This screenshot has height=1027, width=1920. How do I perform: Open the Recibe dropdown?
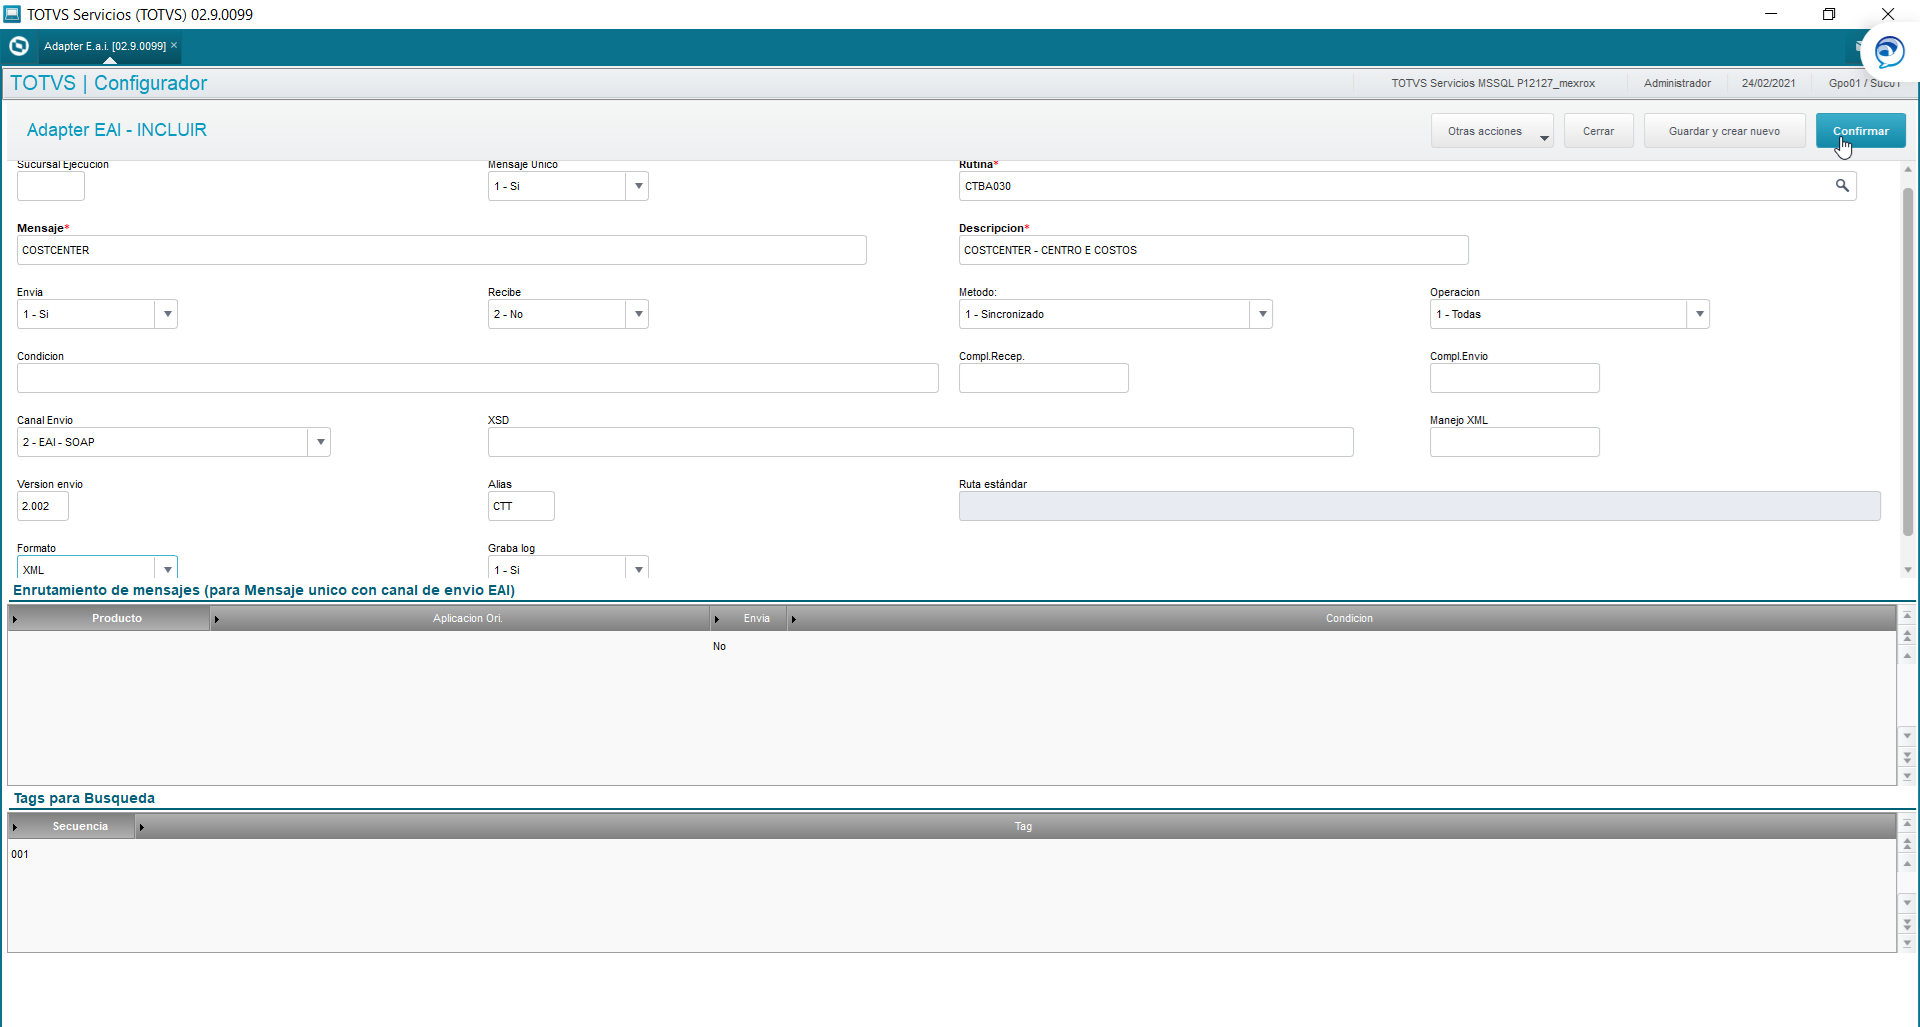click(638, 314)
